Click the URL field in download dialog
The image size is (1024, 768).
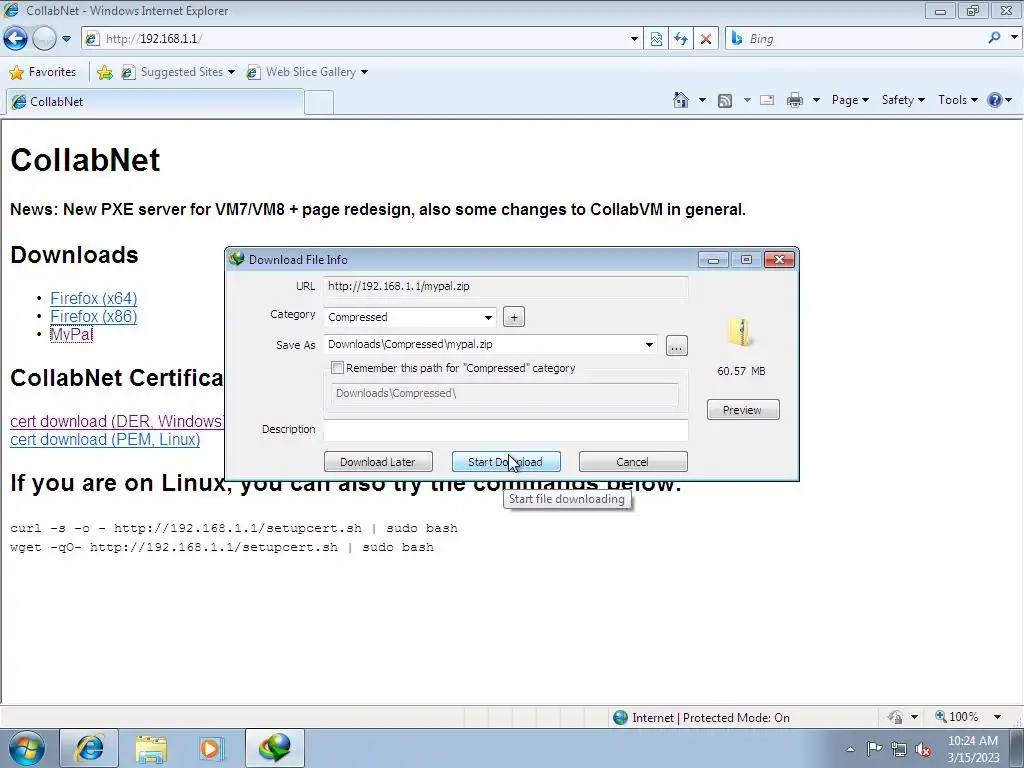[505, 286]
